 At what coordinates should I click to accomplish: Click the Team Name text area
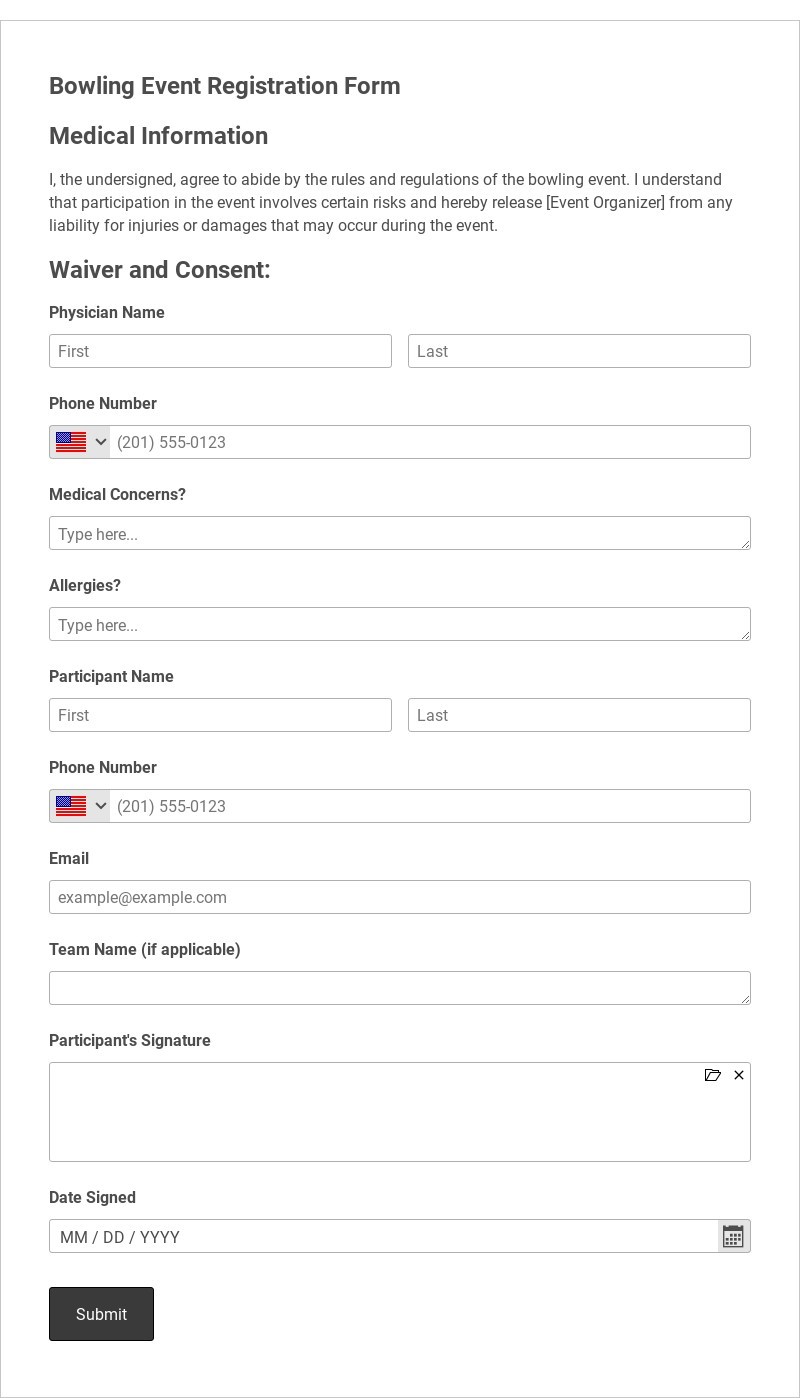pos(400,988)
